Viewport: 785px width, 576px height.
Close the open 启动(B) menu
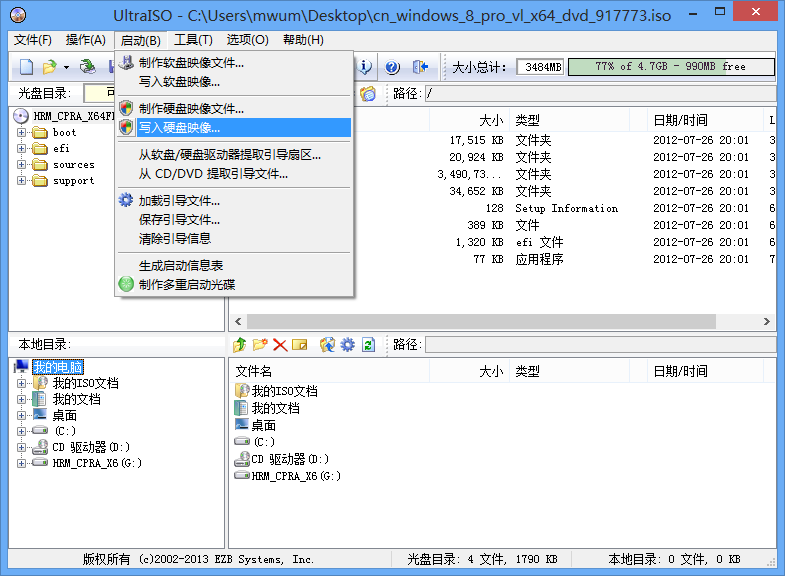pyautogui.click(x=141, y=41)
